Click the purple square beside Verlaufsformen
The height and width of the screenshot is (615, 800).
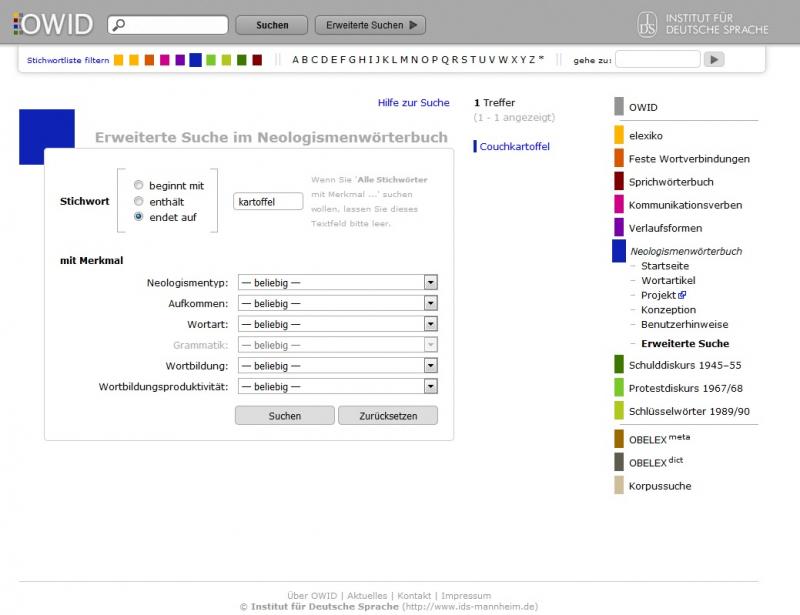tap(619, 227)
